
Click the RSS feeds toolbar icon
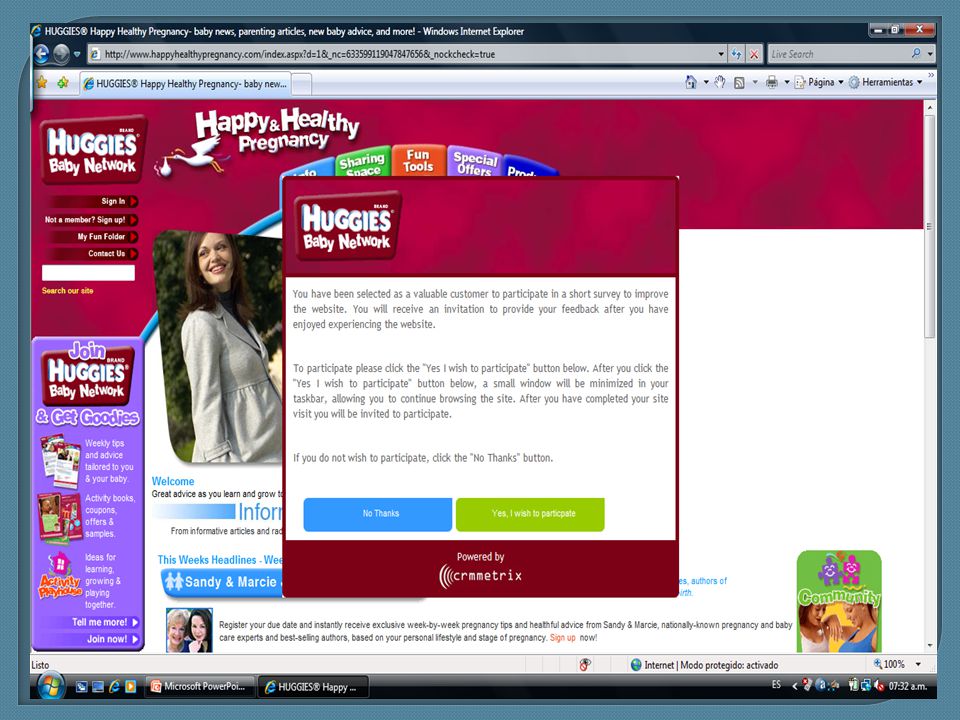pyautogui.click(x=739, y=82)
